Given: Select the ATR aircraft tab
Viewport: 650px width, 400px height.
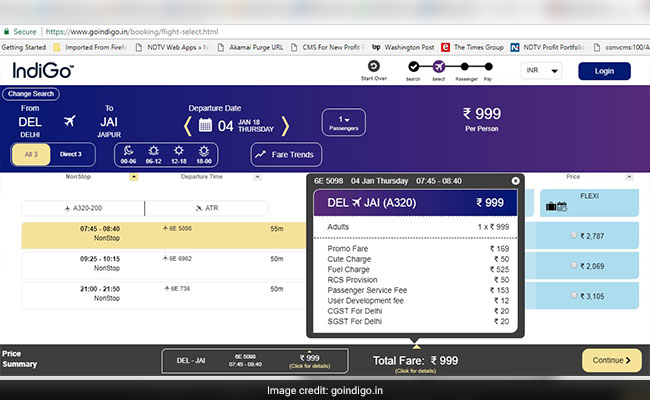Looking at the screenshot, I should pyautogui.click(x=206, y=208).
